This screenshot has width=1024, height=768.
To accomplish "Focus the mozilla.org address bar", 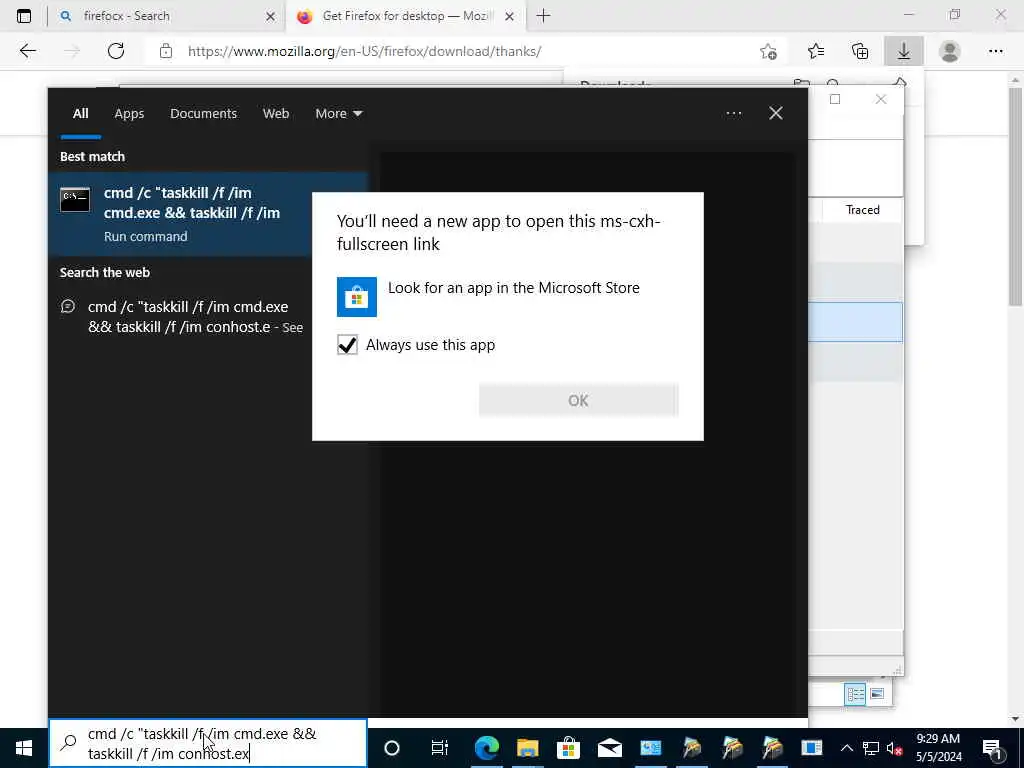I will 457,51.
